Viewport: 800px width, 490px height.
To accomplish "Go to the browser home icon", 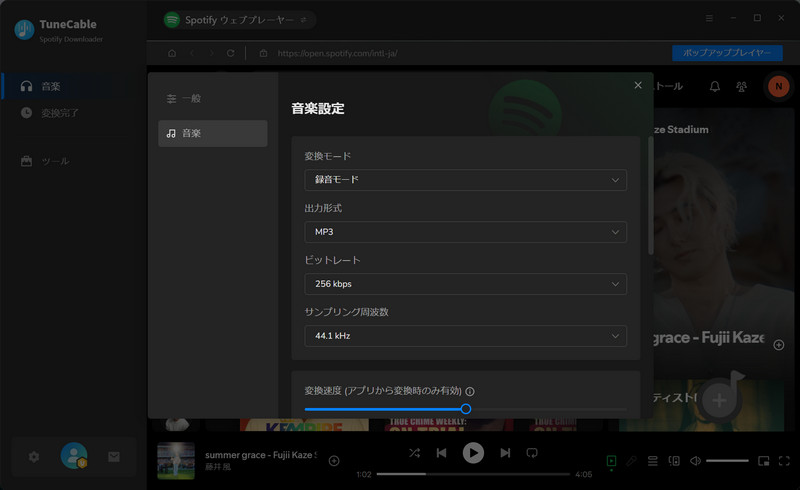I will 172,53.
